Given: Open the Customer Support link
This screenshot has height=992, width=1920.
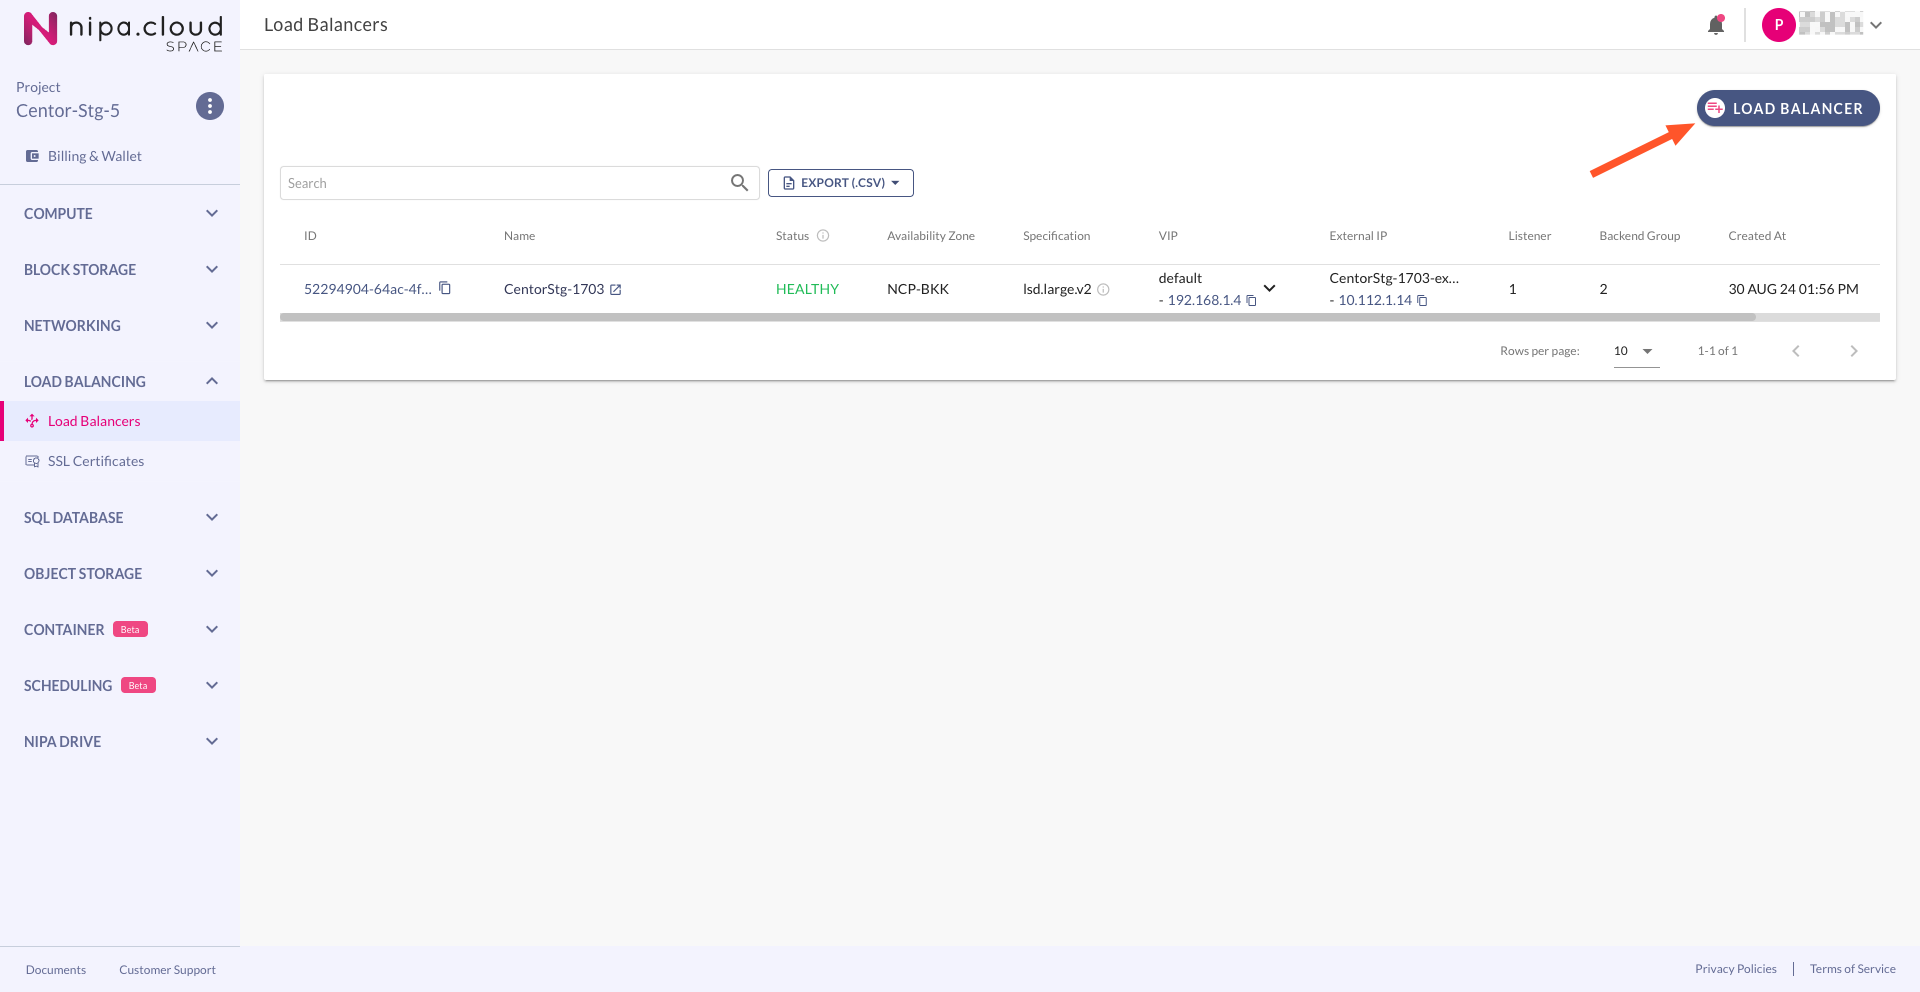Looking at the screenshot, I should coord(167,970).
